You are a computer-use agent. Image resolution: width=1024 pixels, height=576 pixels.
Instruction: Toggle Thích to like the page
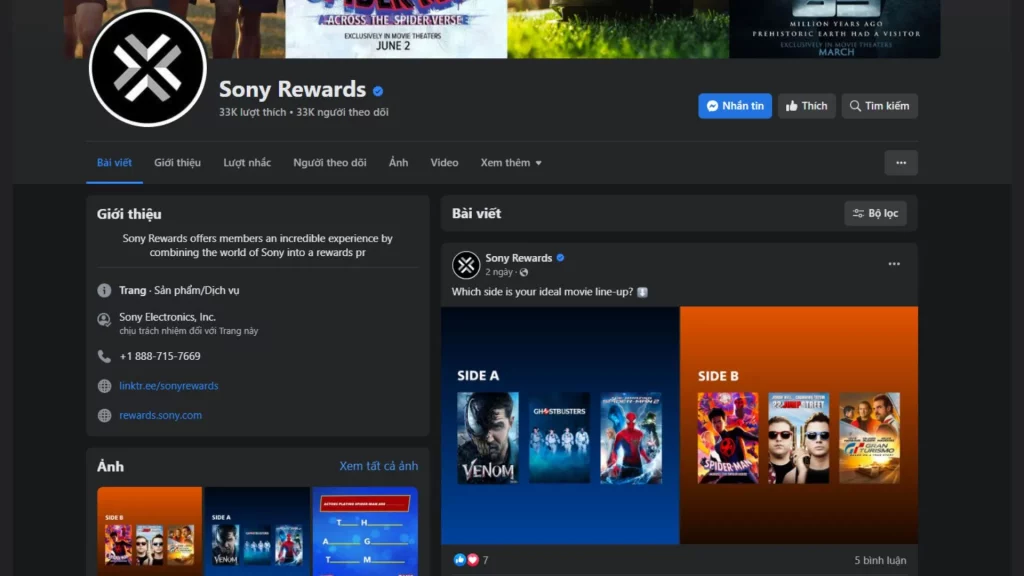(x=806, y=105)
